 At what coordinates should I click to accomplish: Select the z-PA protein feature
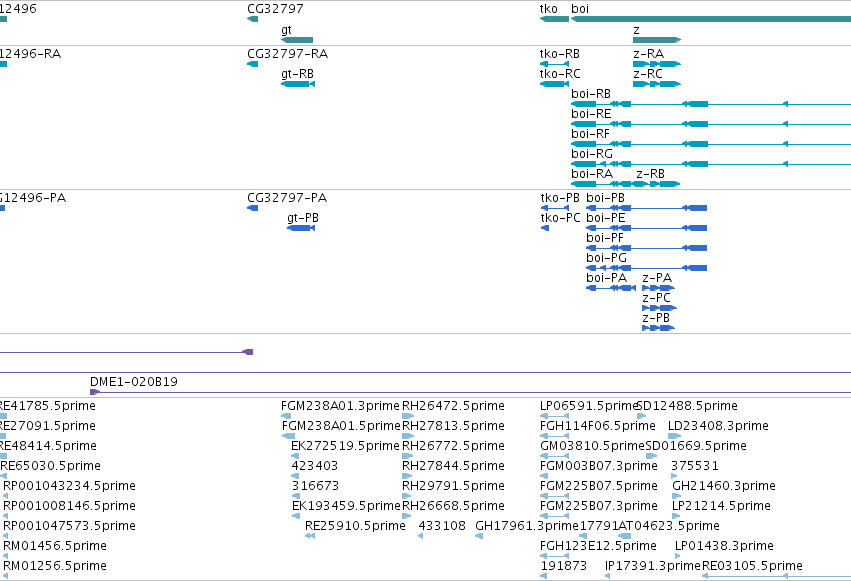[x=658, y=288]
